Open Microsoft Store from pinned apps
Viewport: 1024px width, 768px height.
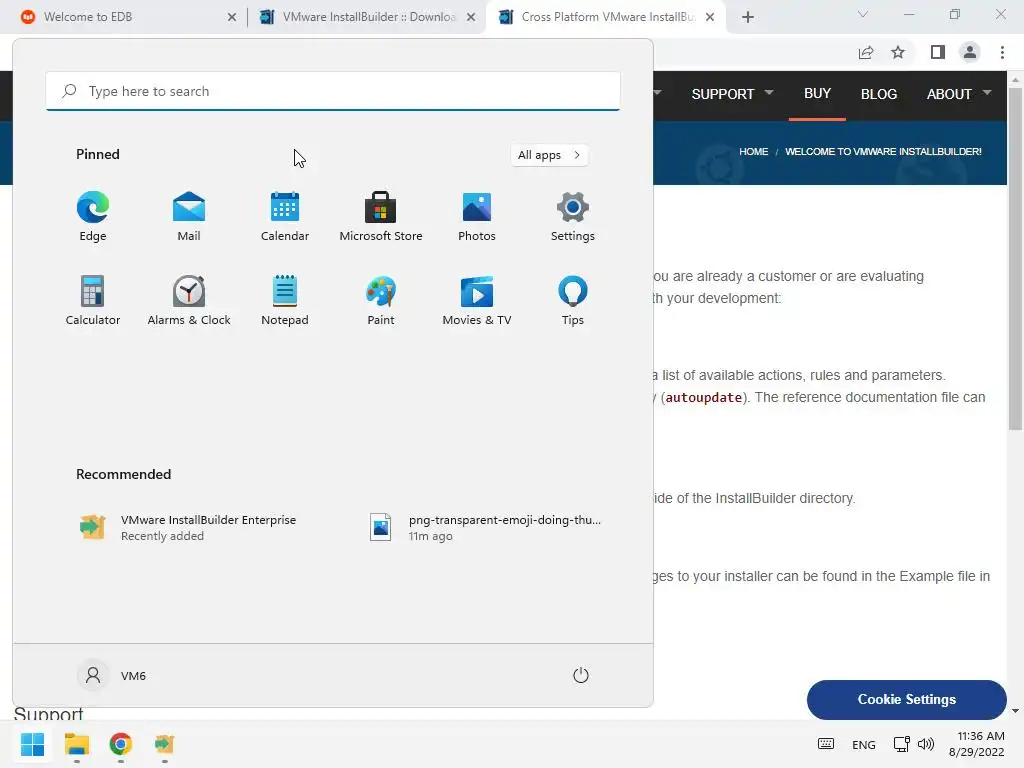(x=381, y=216)
